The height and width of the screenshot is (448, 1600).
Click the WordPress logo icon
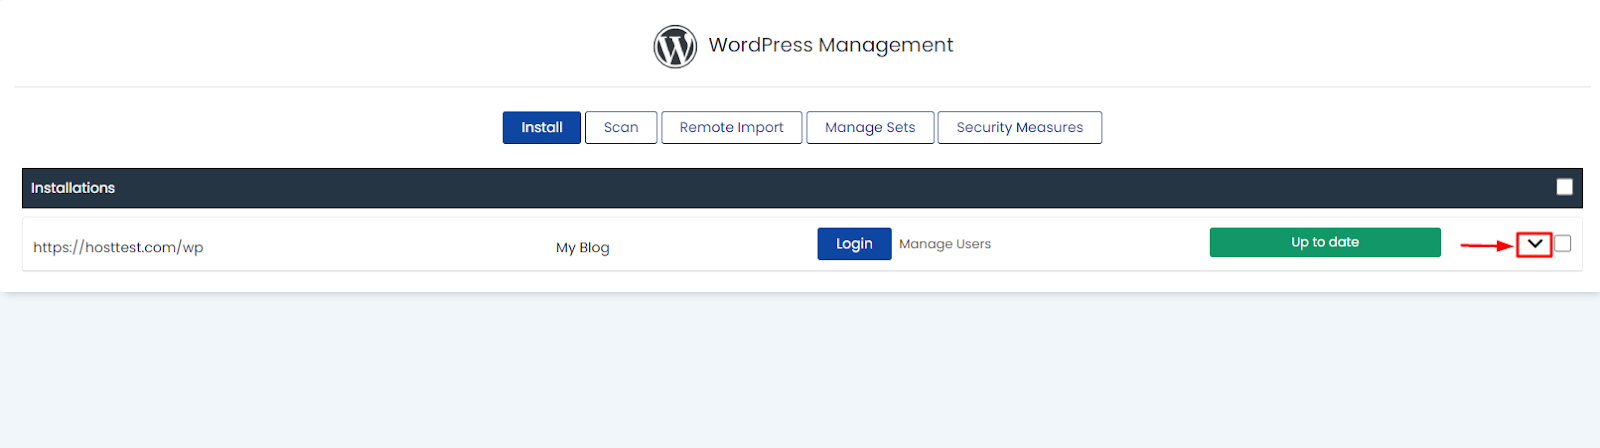[675, 46]
